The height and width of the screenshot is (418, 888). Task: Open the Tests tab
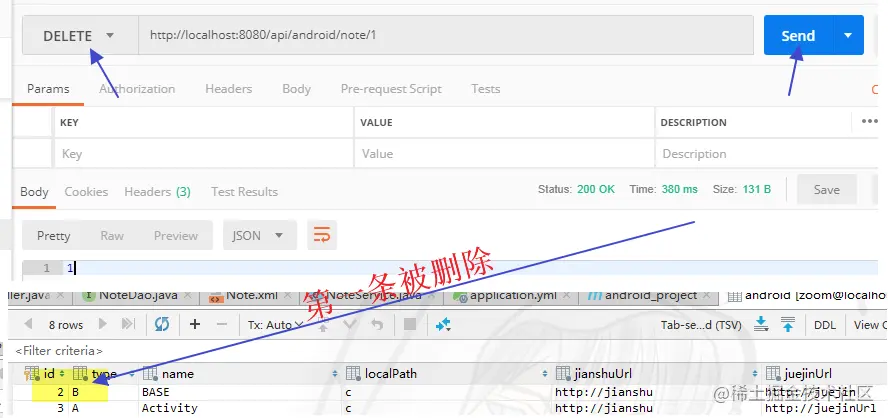(x=485, y=89)
